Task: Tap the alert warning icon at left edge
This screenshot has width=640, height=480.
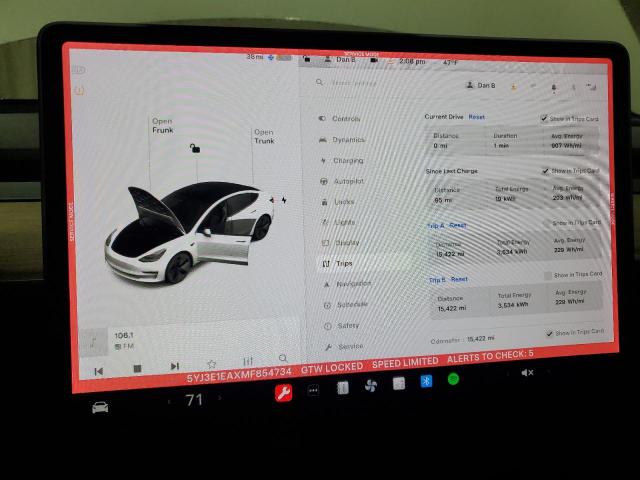Action: [80, 90]
